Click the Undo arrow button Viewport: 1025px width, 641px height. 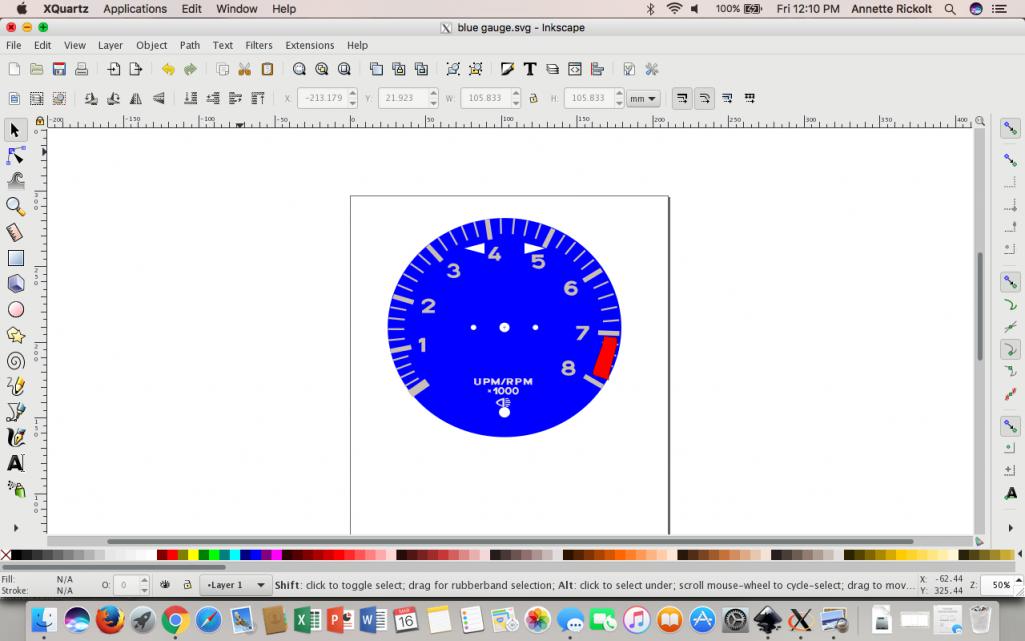(x=168, y=69)
